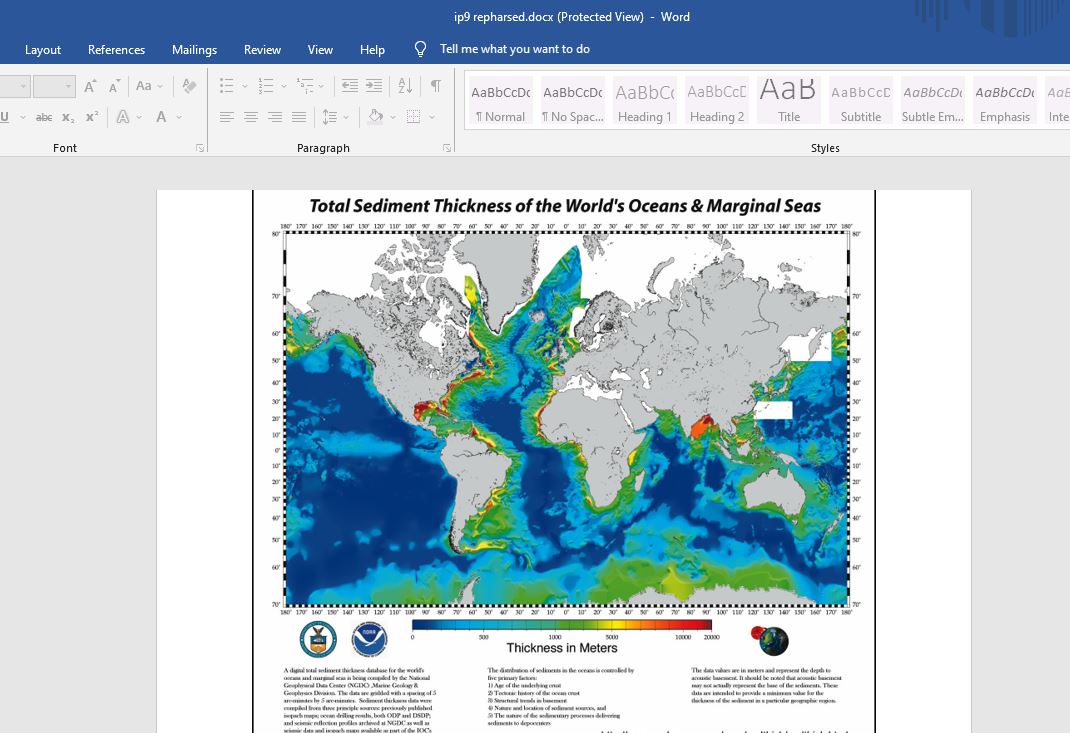Apply the Subtle Emphasis style

pyautogui.click(x=933, y=101)
